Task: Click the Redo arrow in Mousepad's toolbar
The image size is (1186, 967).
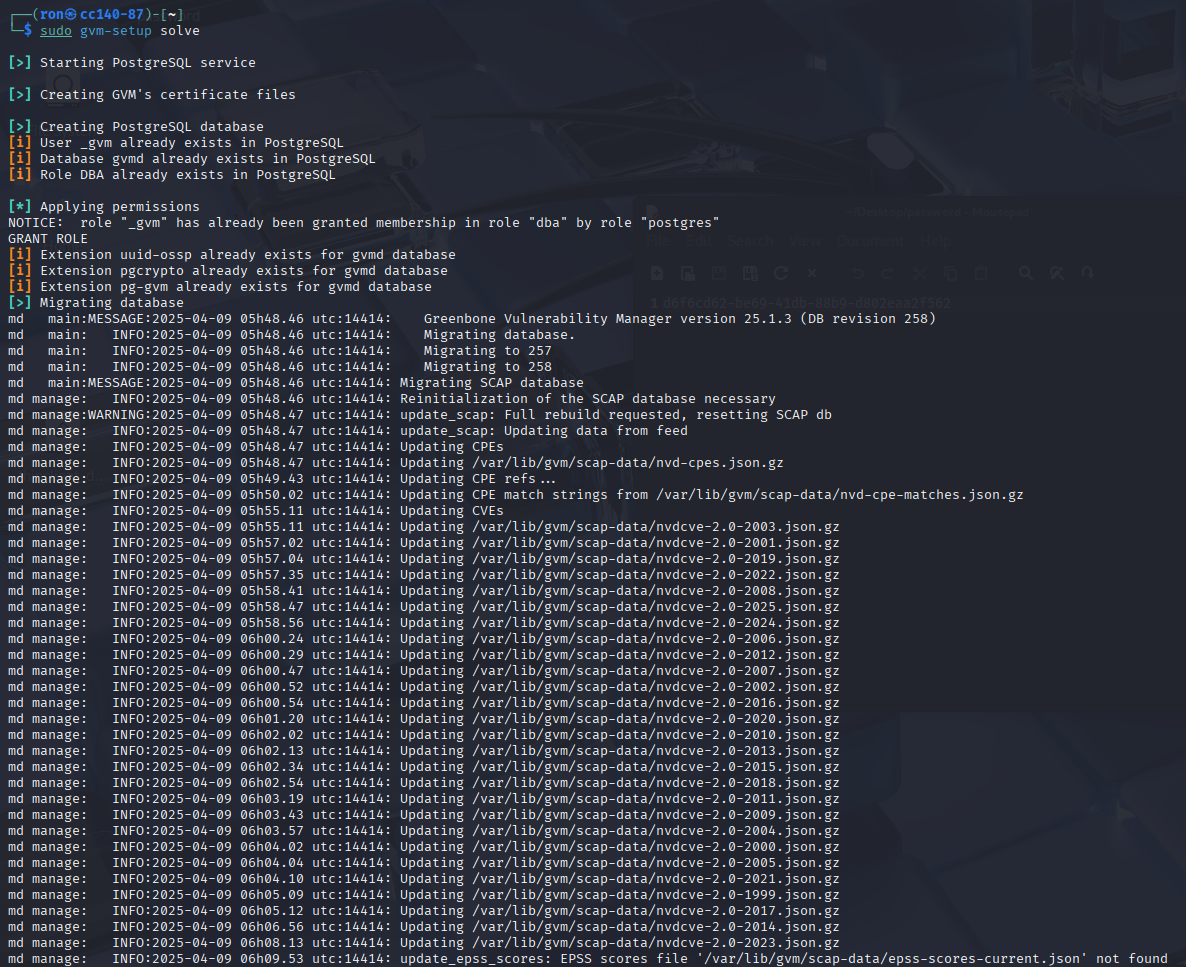Action: [x=888, y=273]
